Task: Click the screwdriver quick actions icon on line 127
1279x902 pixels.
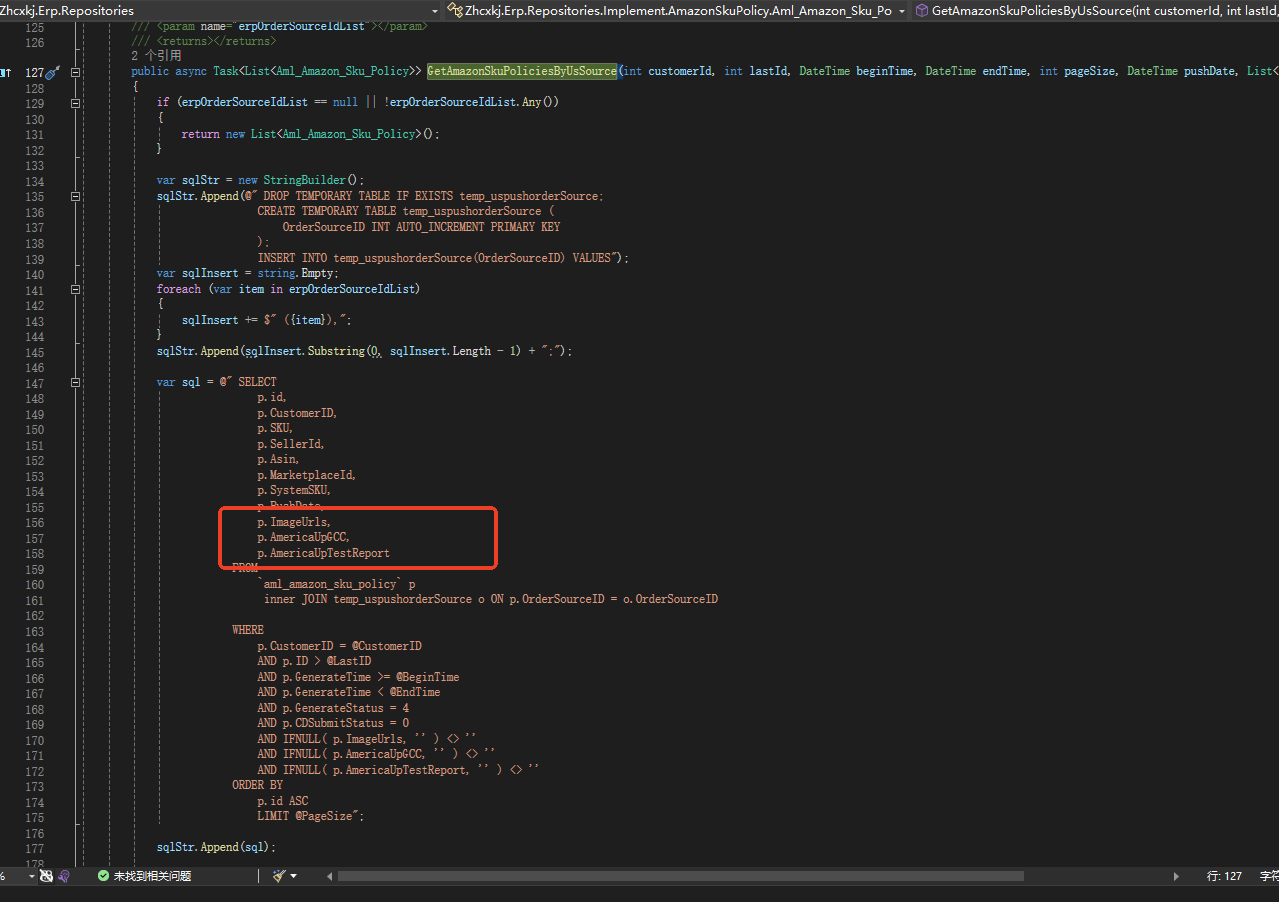Action: [x=53, y=72]
